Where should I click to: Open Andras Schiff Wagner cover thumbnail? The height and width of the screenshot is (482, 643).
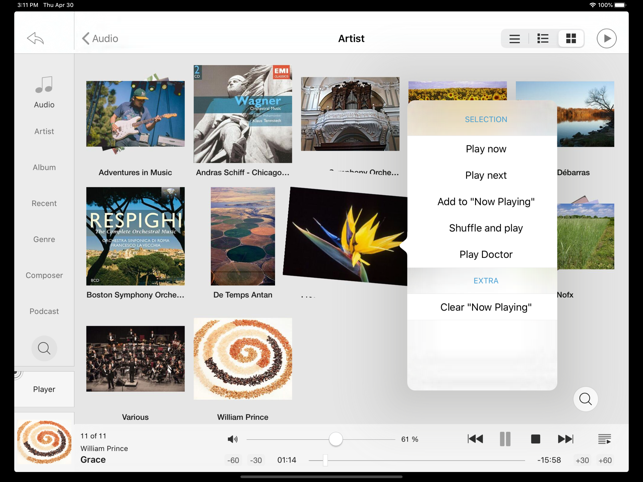243,114
